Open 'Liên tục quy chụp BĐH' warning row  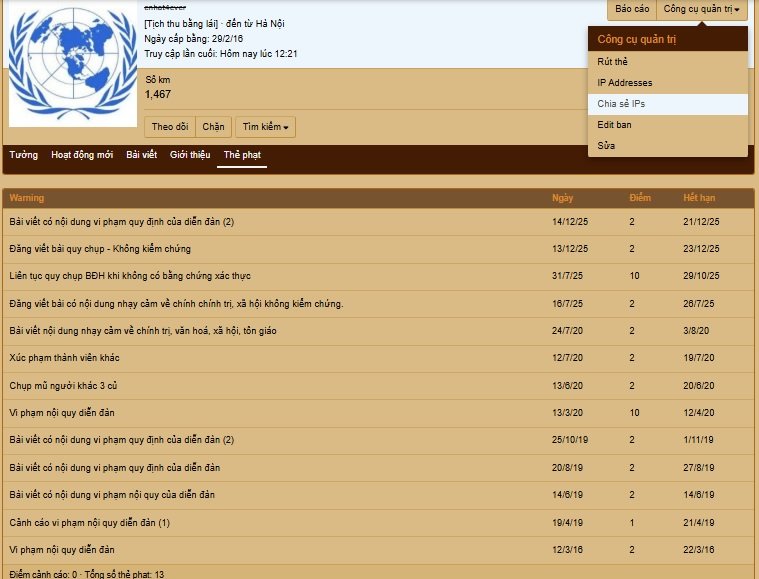pyautogui.click(x=130, y=276)
